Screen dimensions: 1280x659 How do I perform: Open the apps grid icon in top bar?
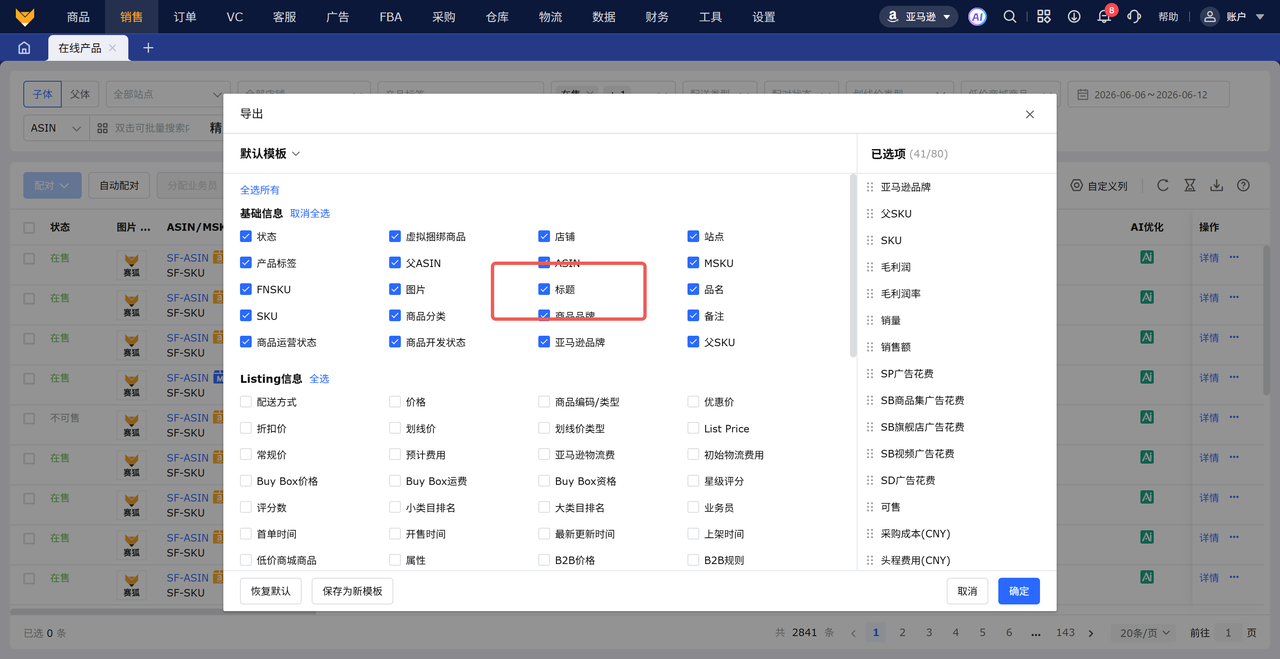pos(1044,16)
